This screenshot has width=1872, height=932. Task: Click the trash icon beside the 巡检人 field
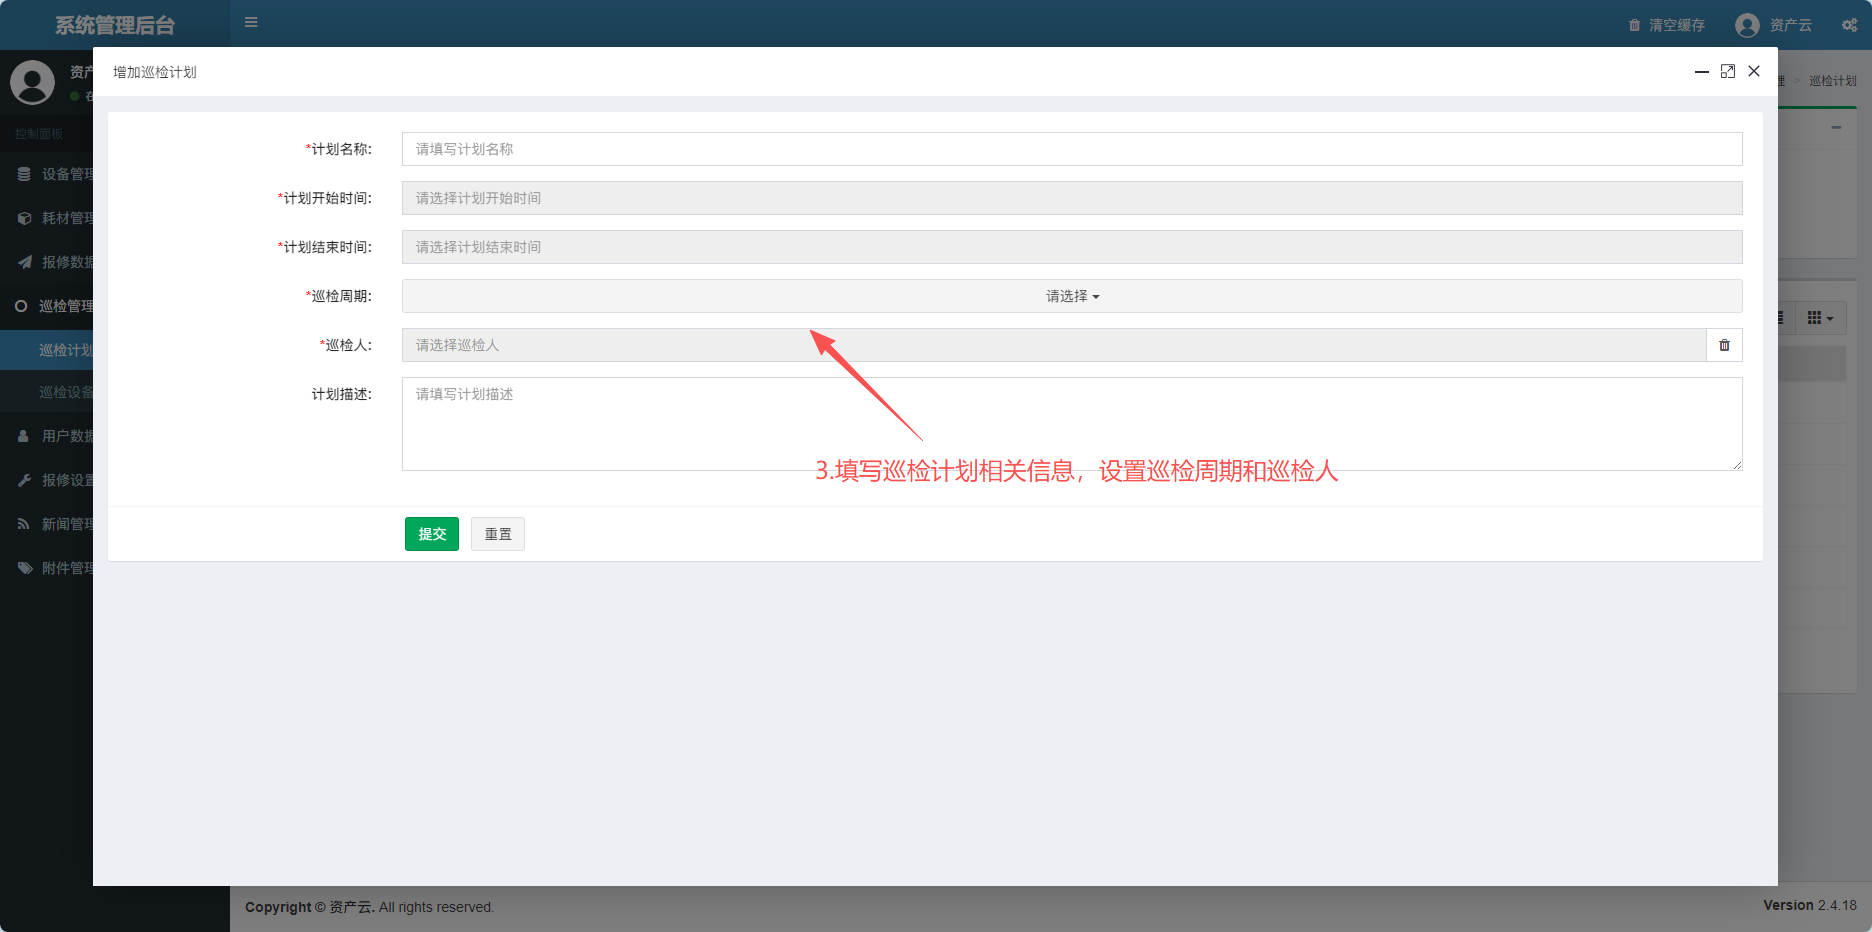(1724, 345)
